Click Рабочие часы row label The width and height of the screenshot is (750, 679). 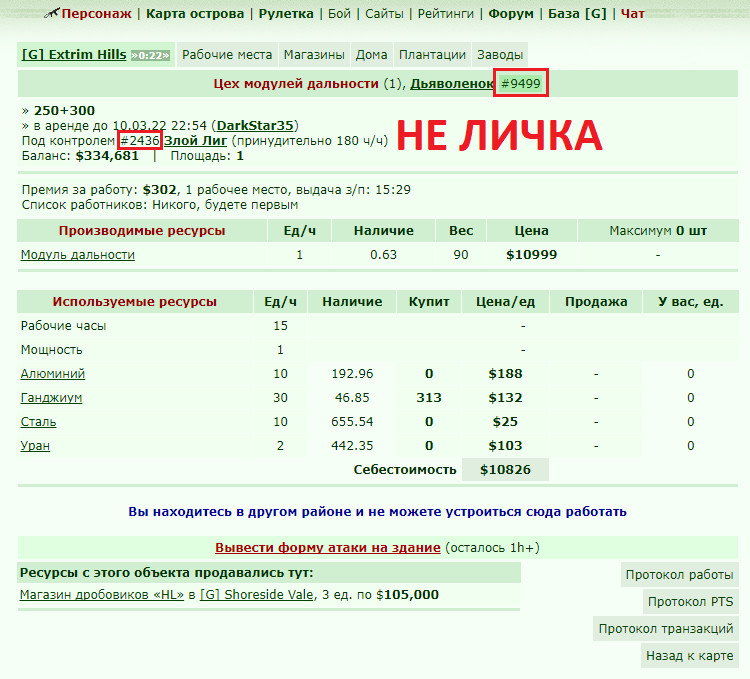click(63, 326)
